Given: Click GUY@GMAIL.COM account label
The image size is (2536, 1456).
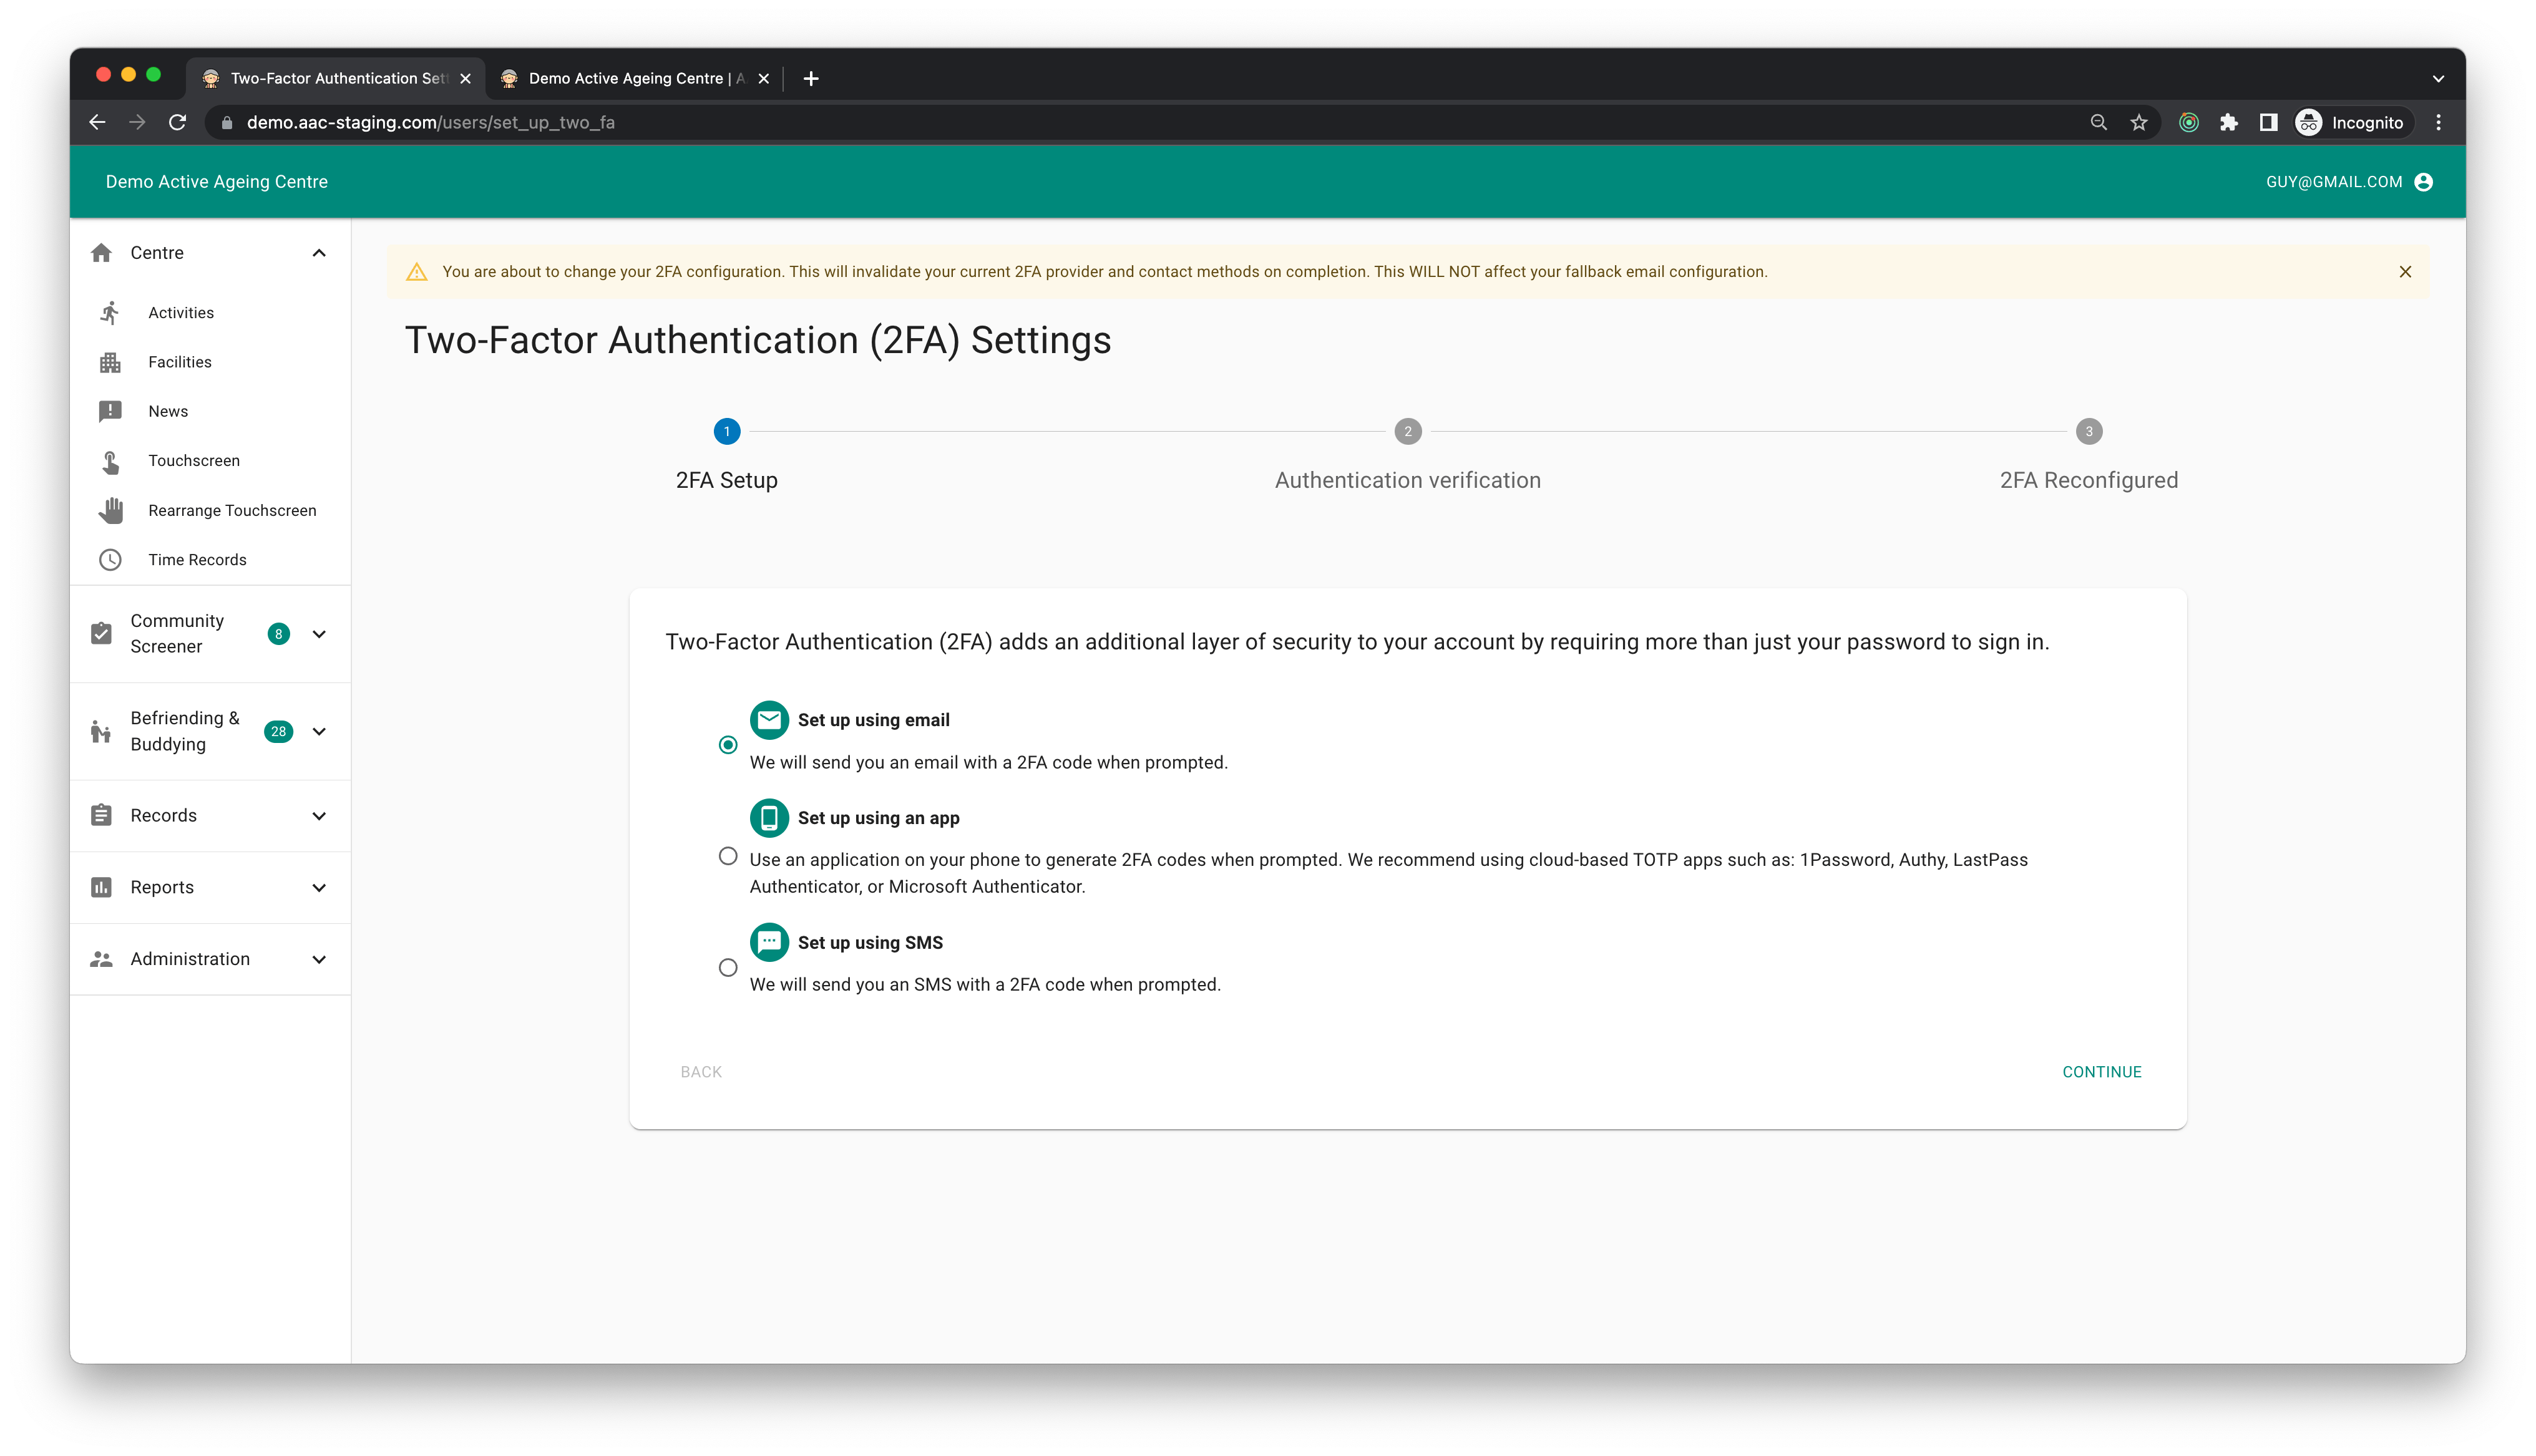Looking at the screenshot, I should coord(2334,182).
